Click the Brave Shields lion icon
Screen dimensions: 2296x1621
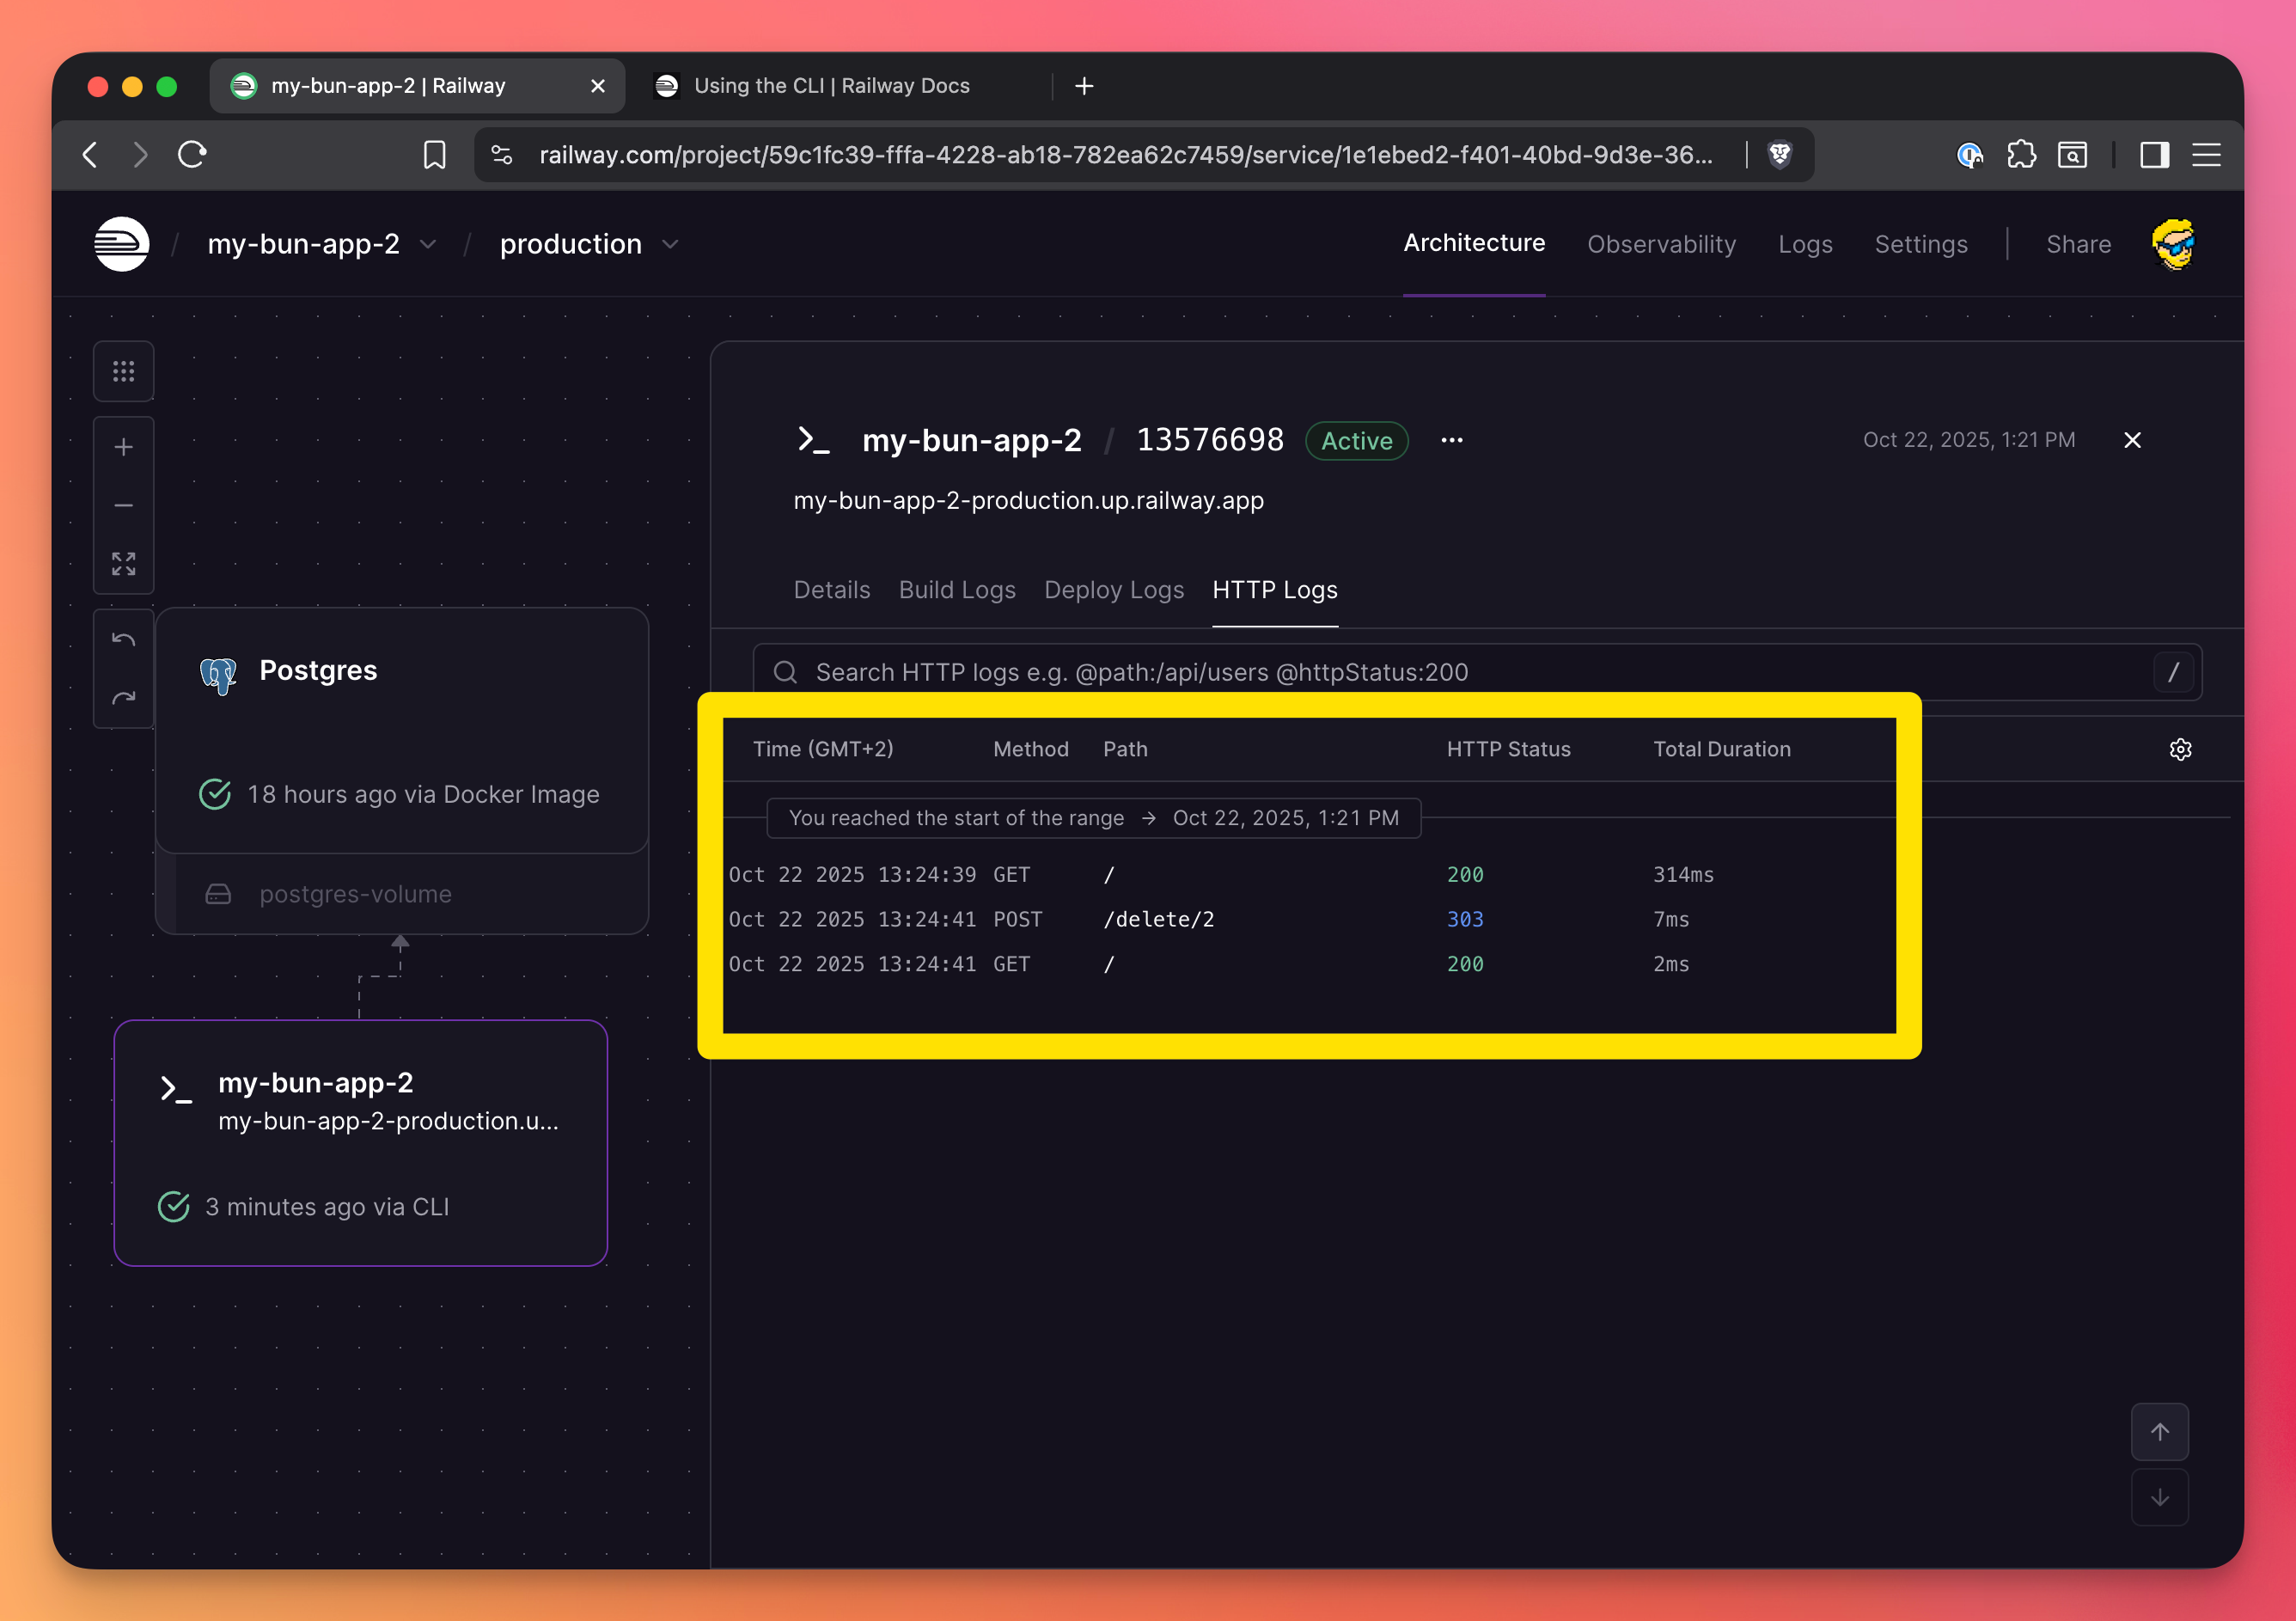tap(1780, 155)
